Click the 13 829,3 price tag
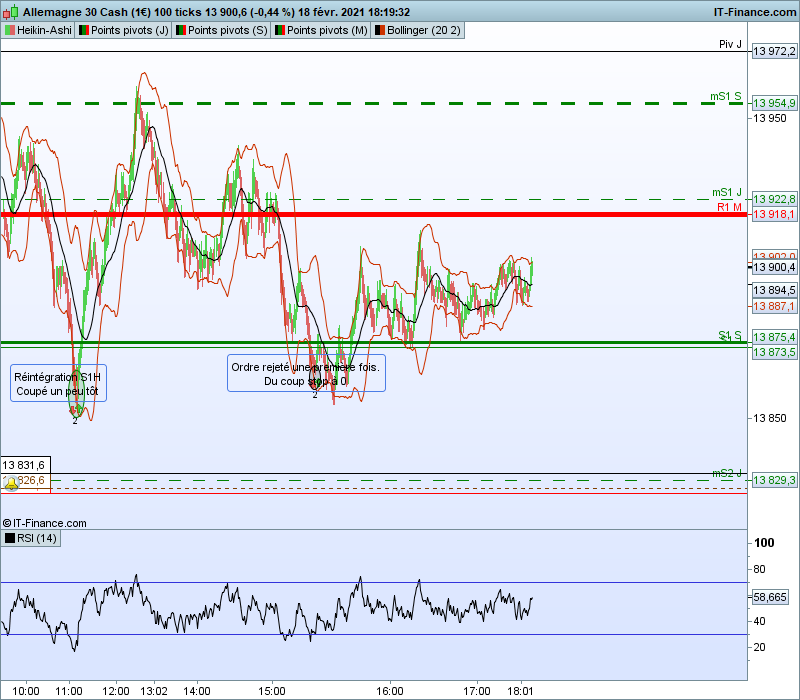This screenshot has height=700, width=800. point(774,480)
